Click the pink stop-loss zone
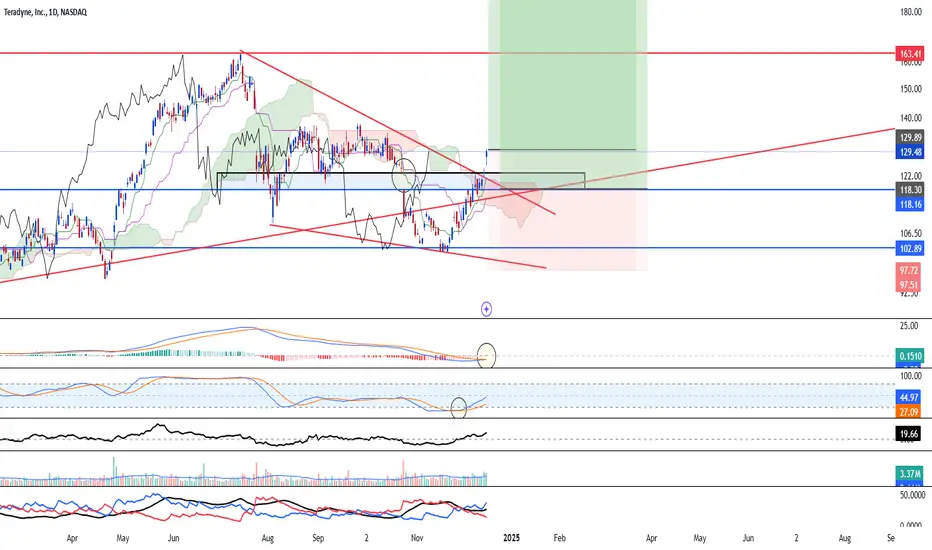Image resolution: width=932 pixels, height=550 pixels. click(x=568, y=229)
